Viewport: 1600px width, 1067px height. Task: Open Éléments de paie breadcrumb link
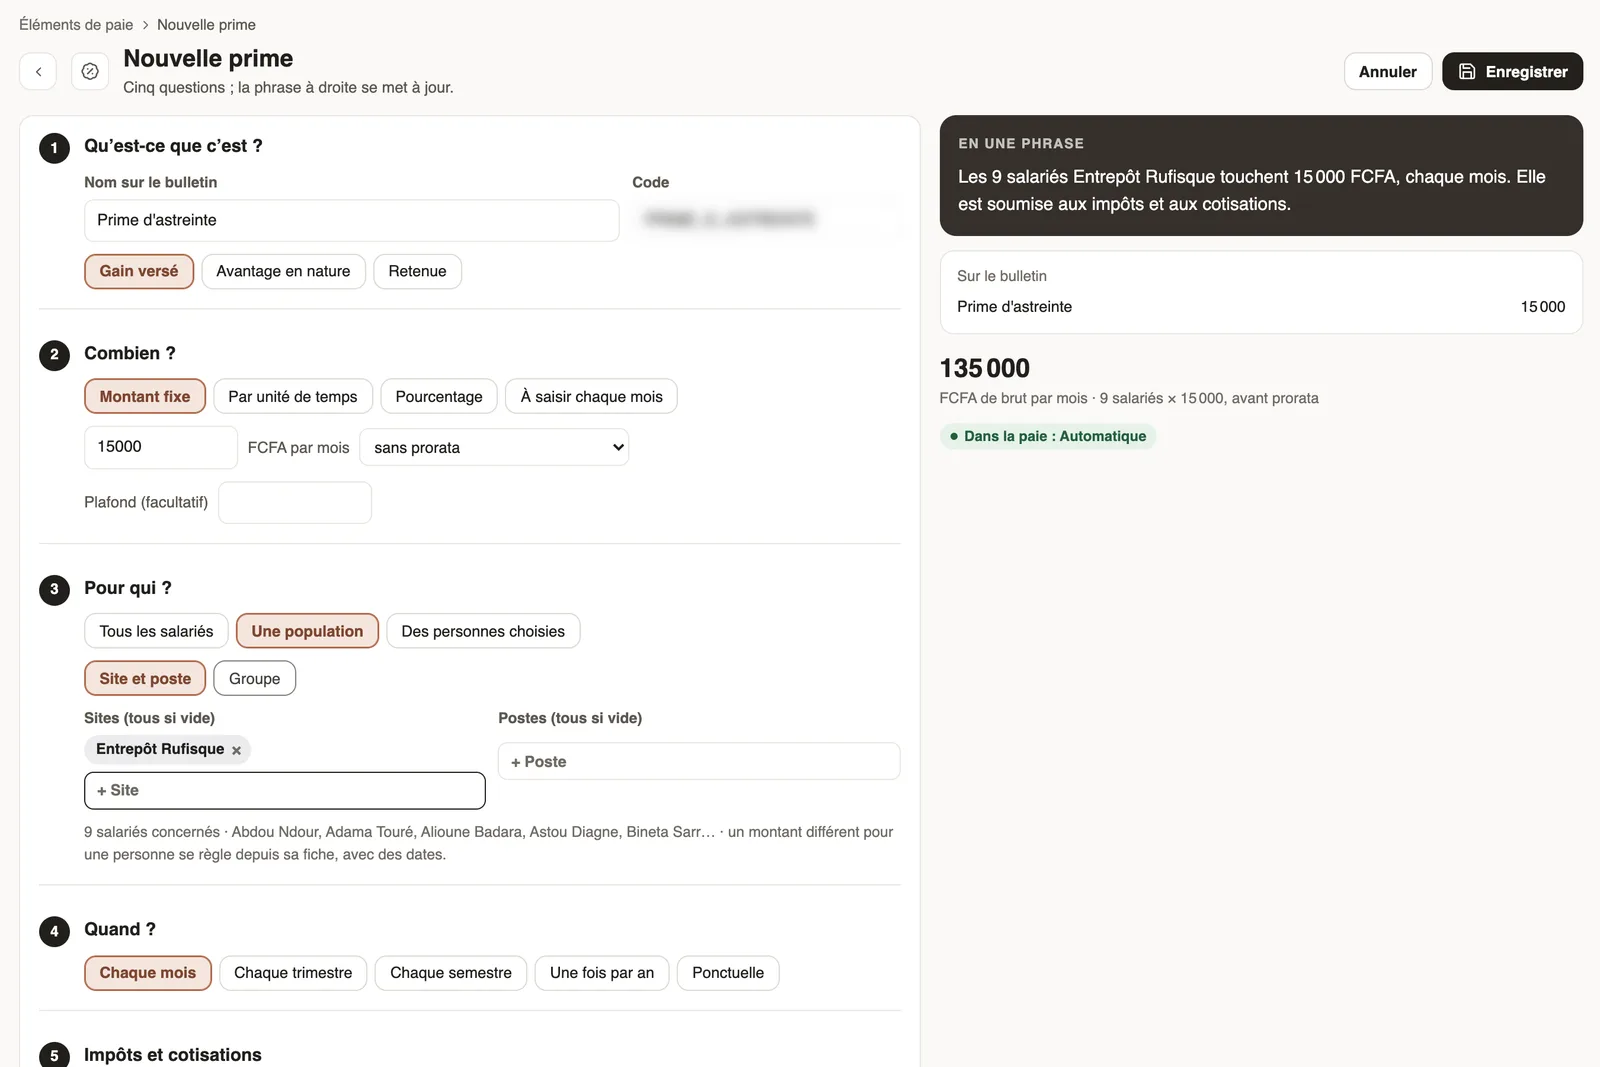[x=76, y=24]
